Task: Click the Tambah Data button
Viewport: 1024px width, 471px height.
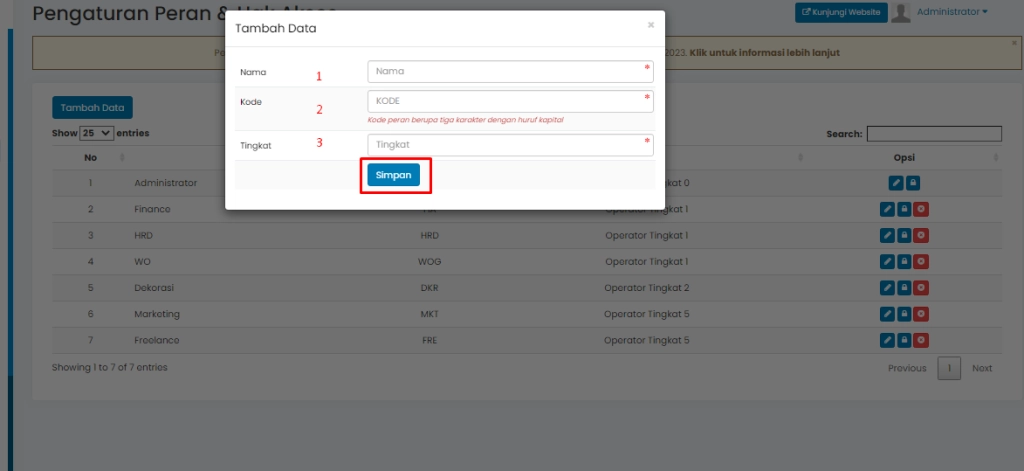Action: tap(92, 107)
